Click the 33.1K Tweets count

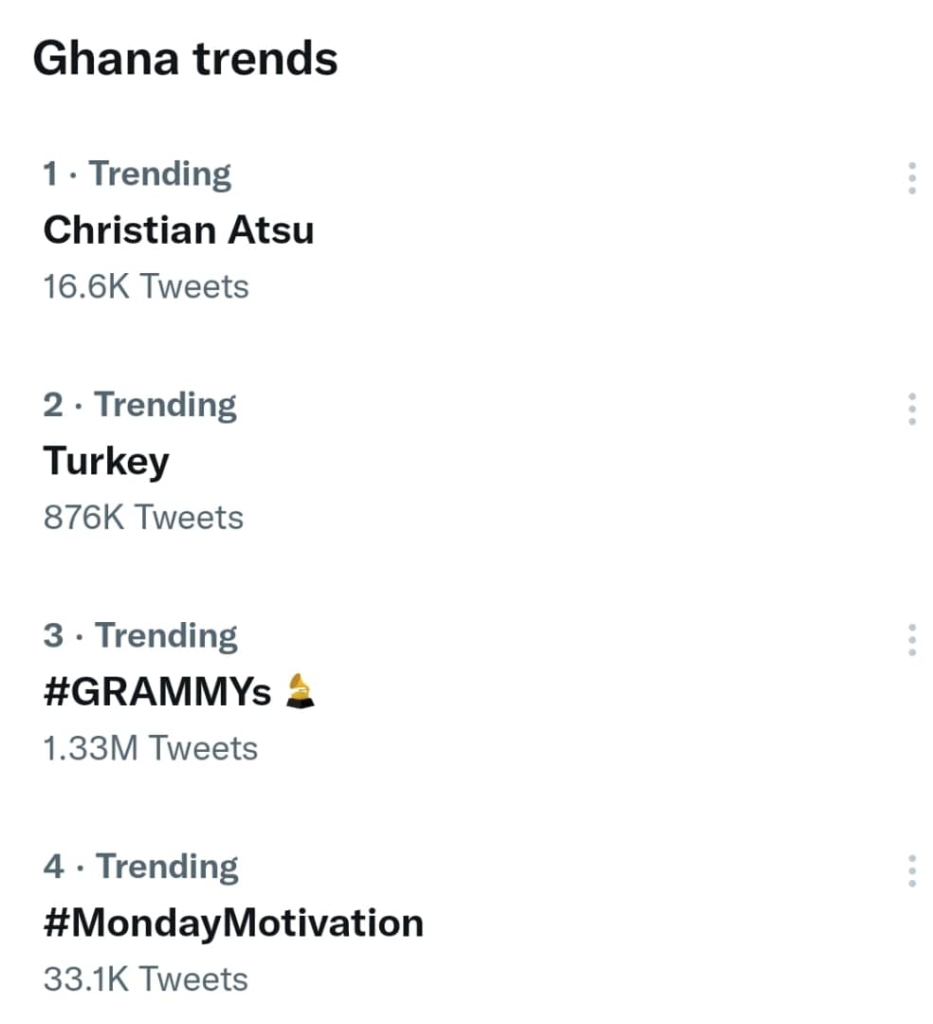(146, 979)
